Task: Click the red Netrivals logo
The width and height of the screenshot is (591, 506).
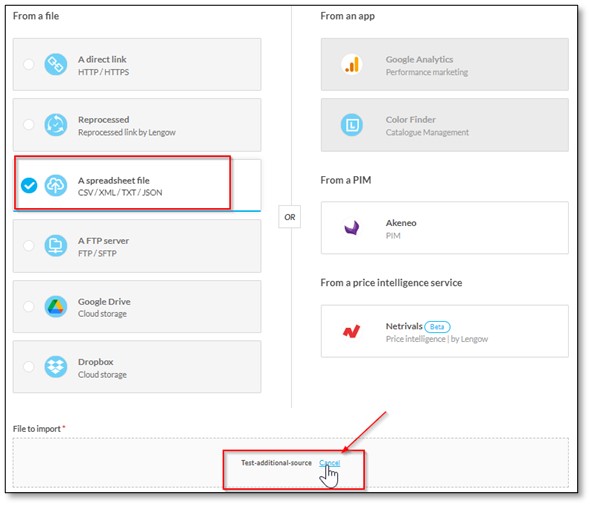Action: point(351,331)
